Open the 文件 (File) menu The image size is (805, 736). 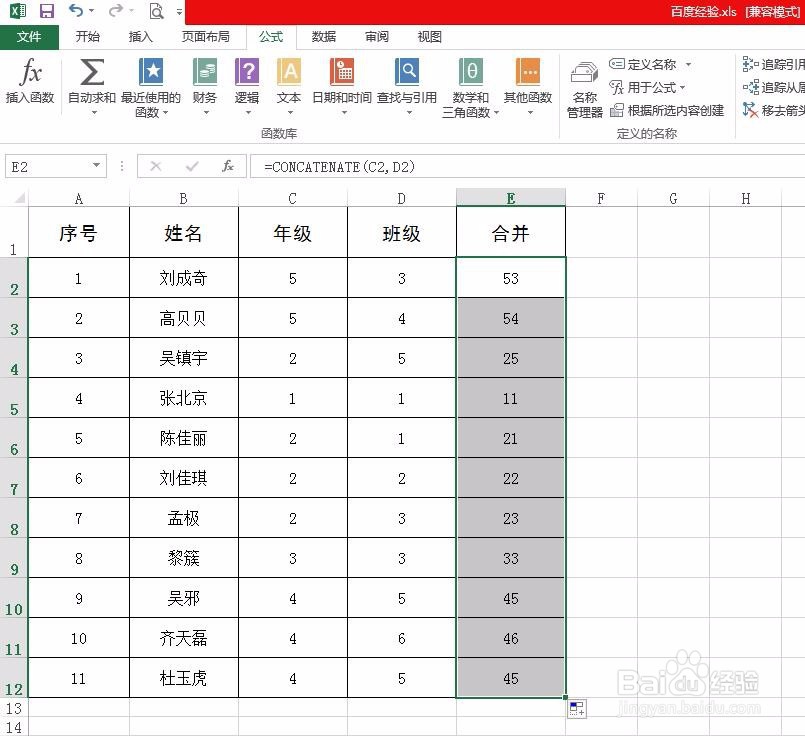click(x=30, y=37)
